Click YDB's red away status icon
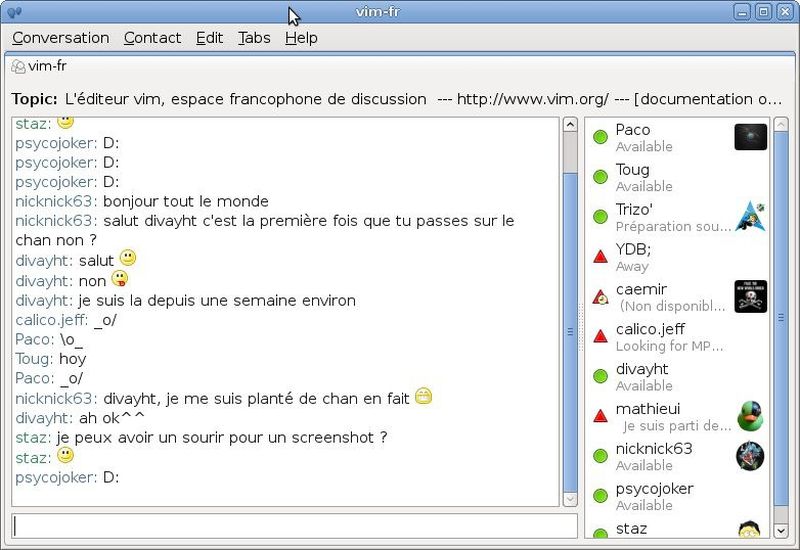Screen dimensions: 800x550 pyautogui.click(x=600, y=257)
